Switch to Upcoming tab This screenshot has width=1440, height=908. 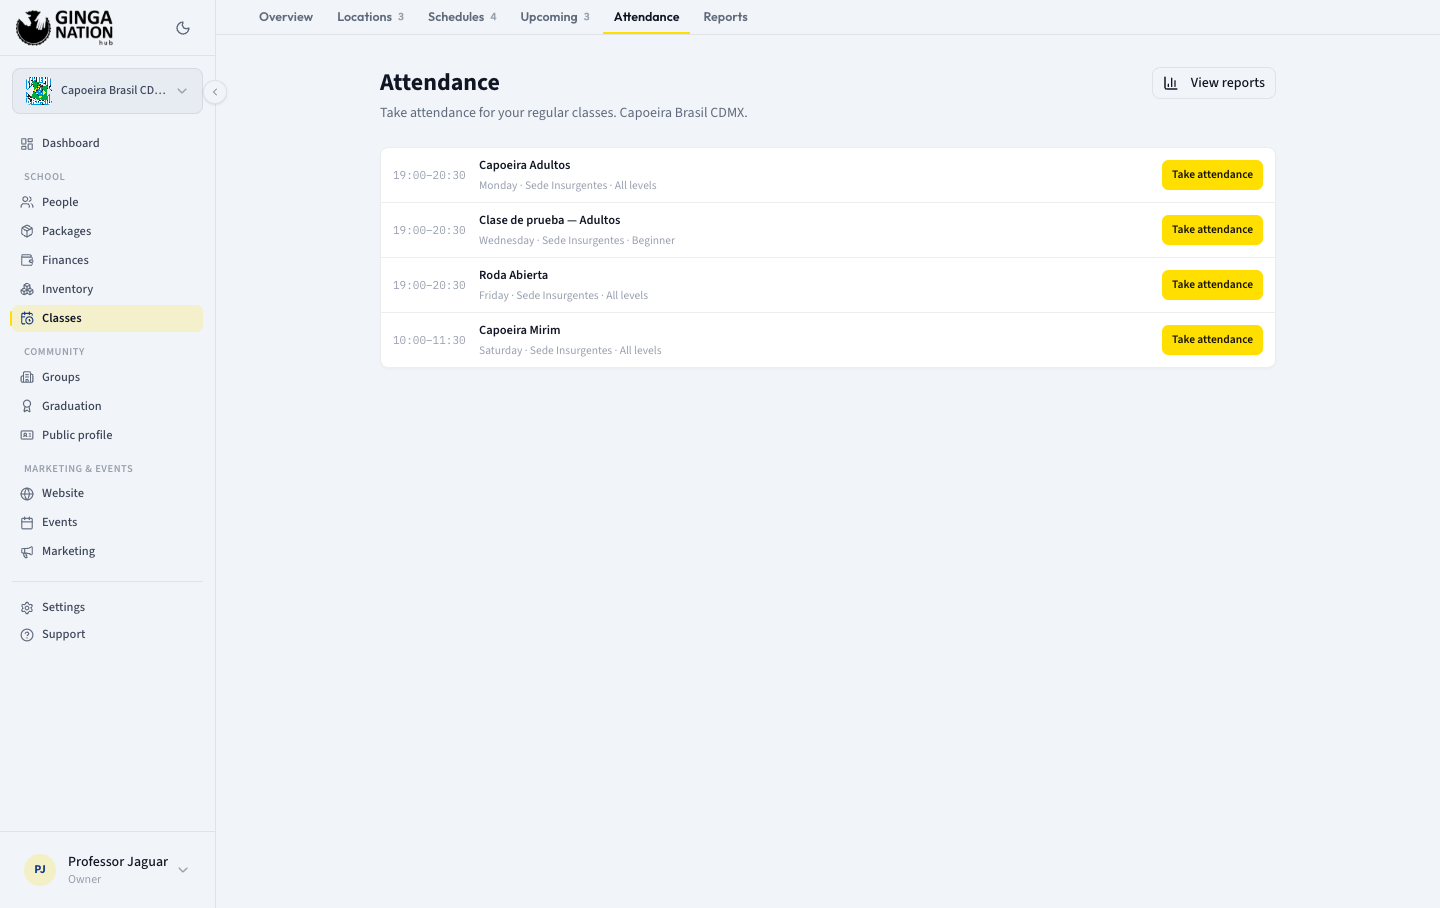(555, 17)
